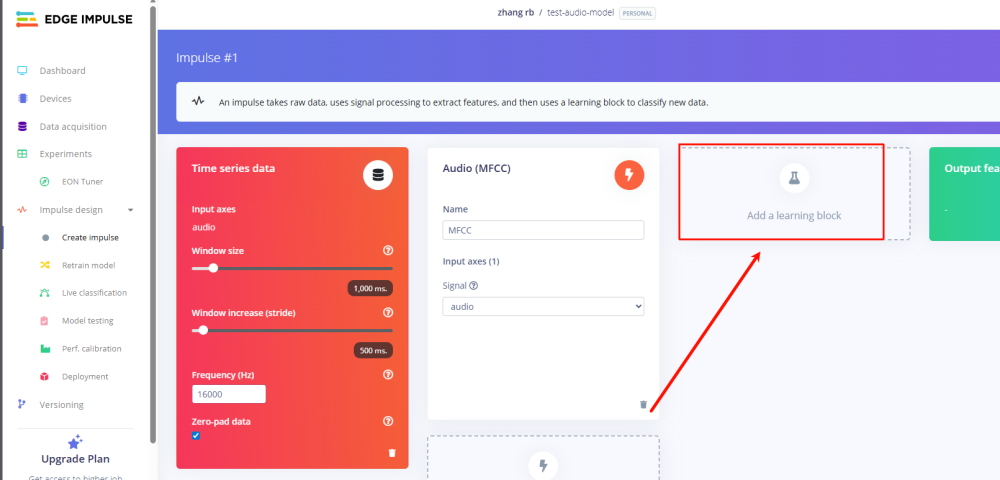The height and width of the screenshot is (480, 1000).
Task: Open the EON Tuner page
Action: click(x=84, y=182)
